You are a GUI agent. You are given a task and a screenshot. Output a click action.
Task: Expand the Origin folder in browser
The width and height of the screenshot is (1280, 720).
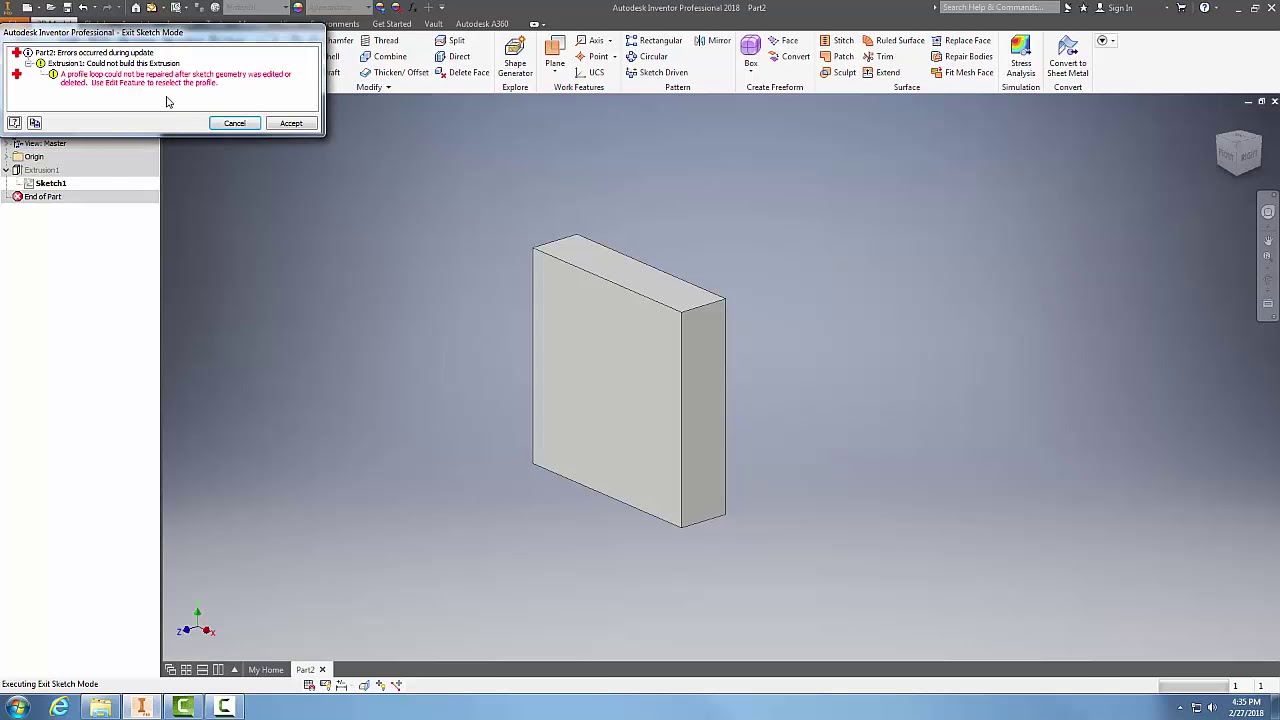[5, 157]
